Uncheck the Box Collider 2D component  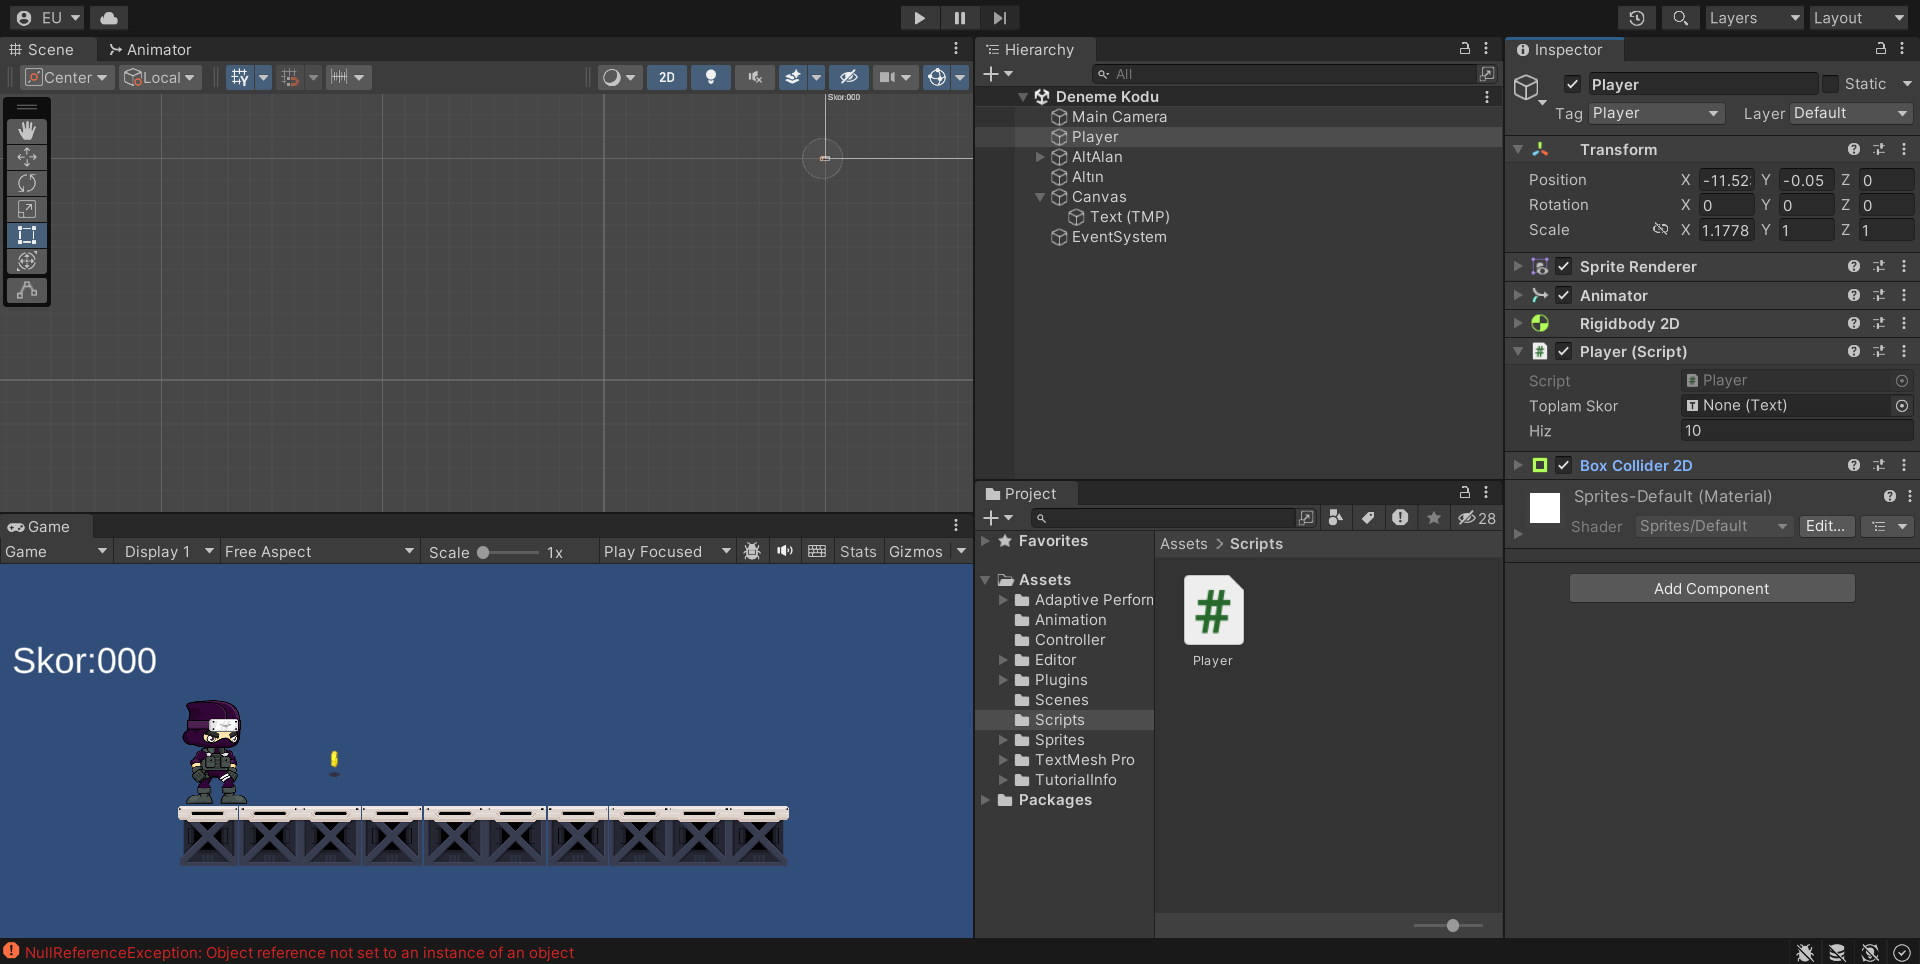[1564, 465]
